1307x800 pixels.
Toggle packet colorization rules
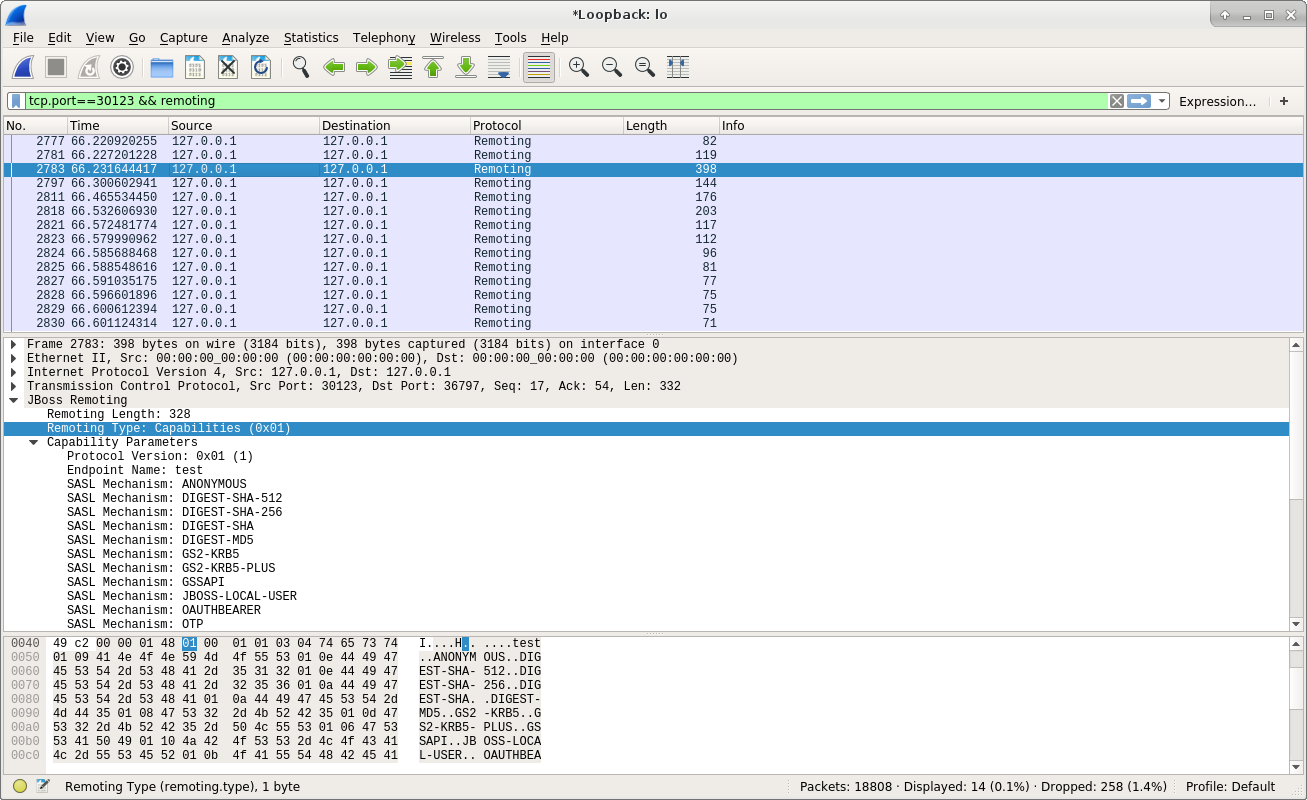(x=539, y=67)
